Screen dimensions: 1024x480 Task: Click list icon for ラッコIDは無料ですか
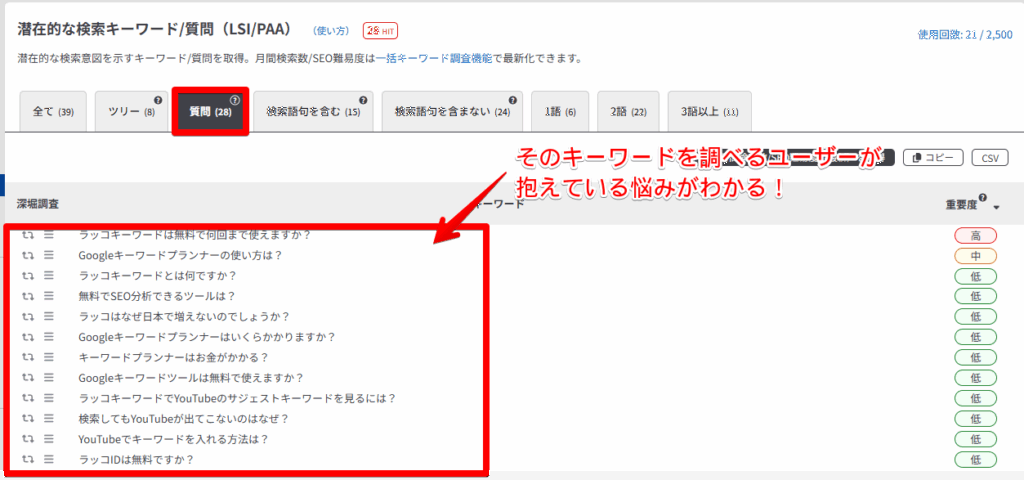click(48, 460)
